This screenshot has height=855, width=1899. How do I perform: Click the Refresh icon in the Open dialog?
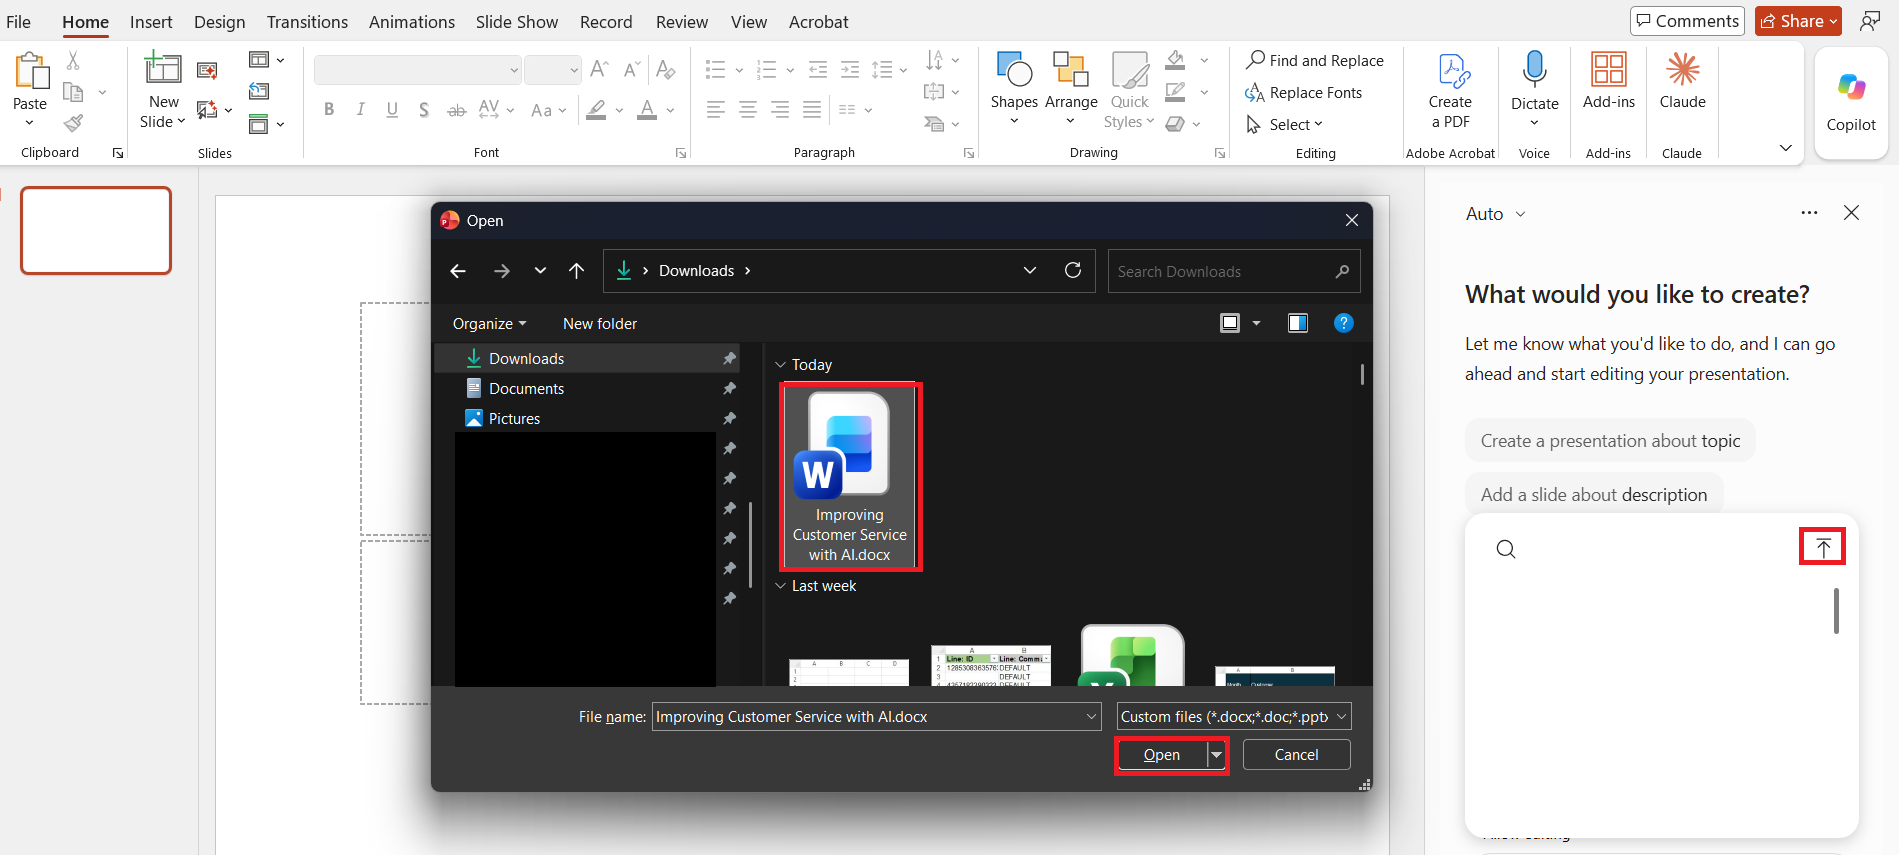point(1073,271)
